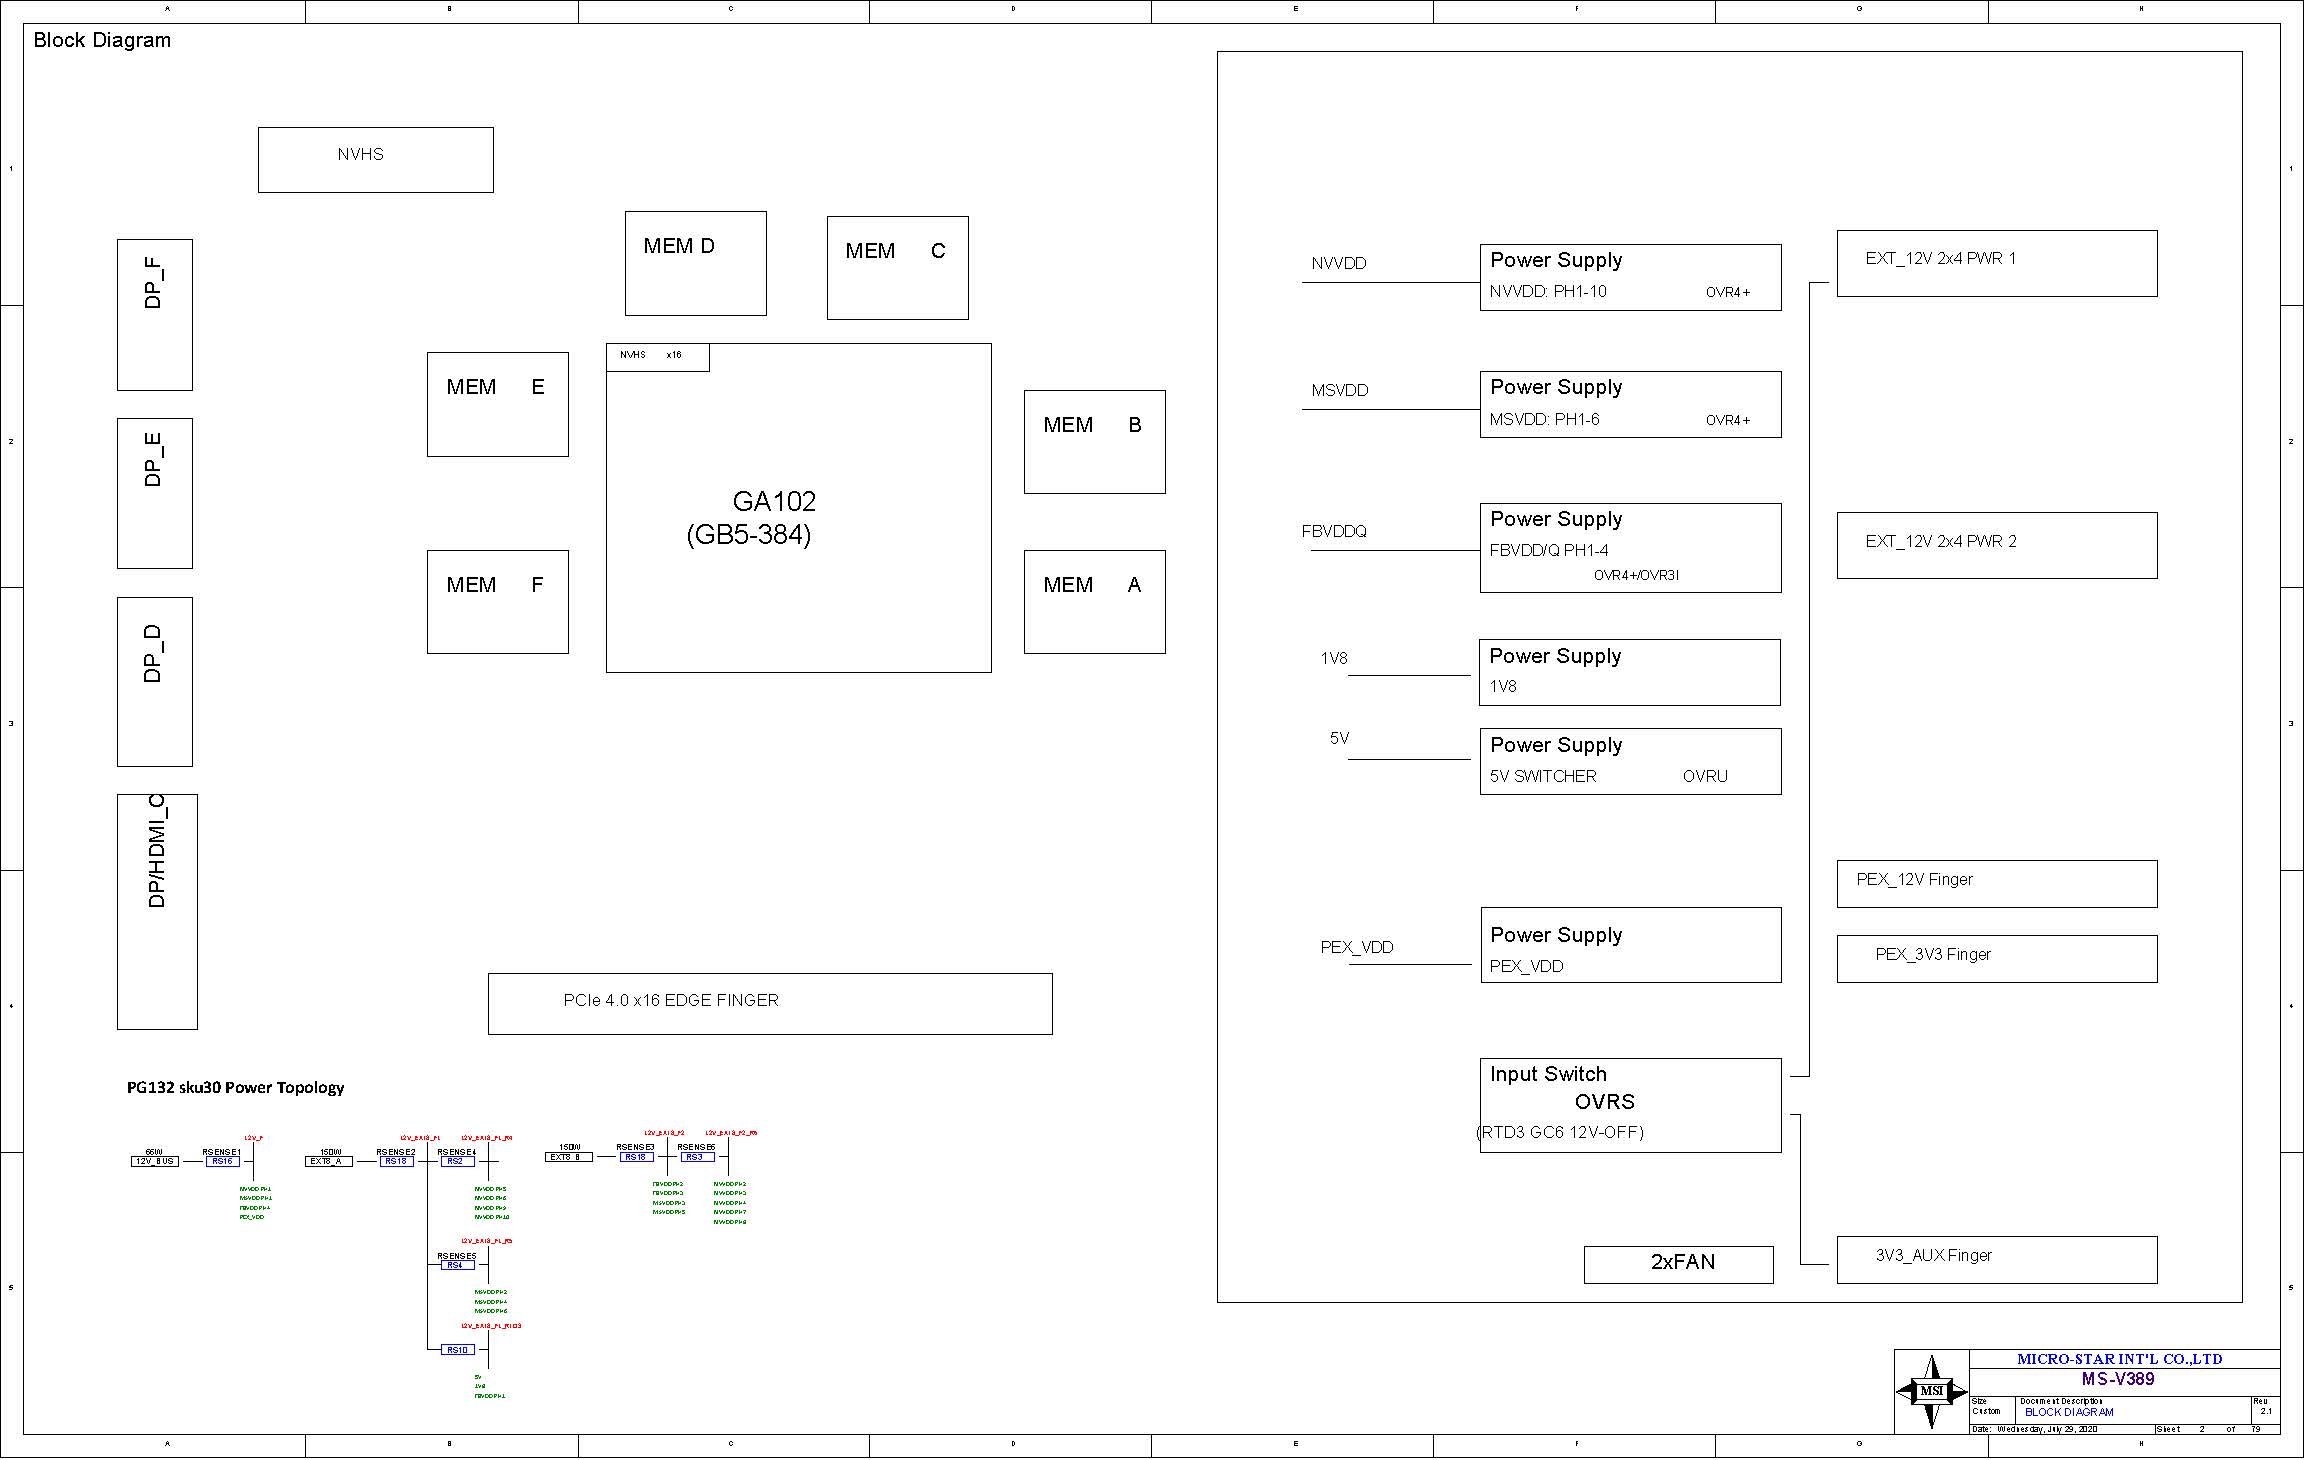Click the MEM D memory block

click(695, 264)
